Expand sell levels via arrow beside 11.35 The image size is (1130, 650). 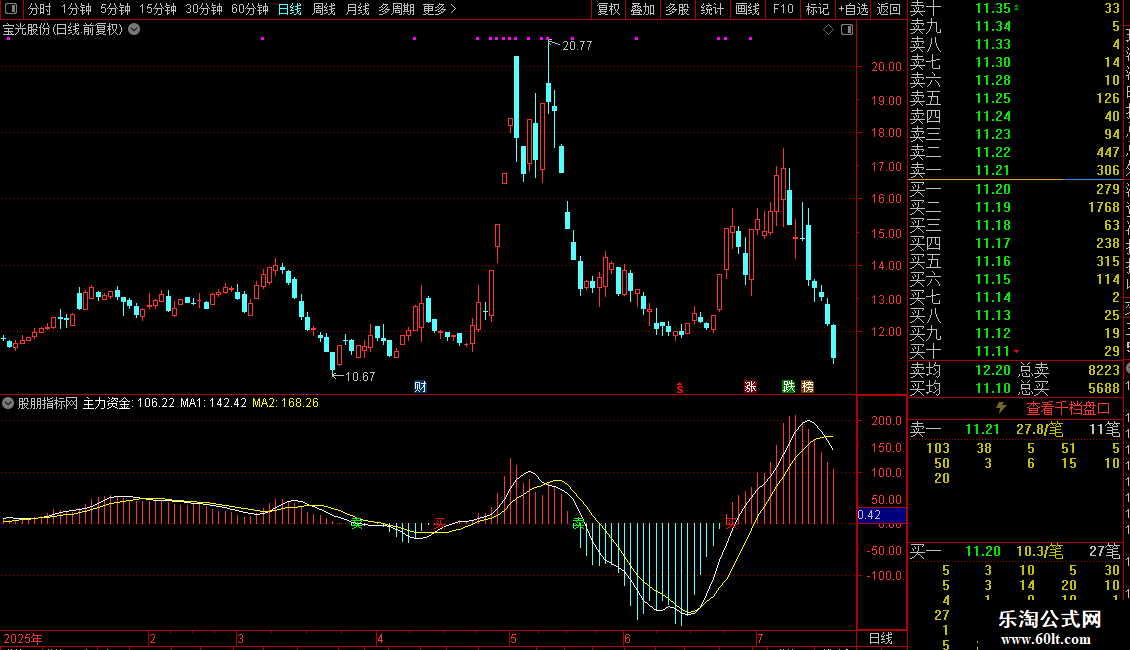click(1017, 7)
